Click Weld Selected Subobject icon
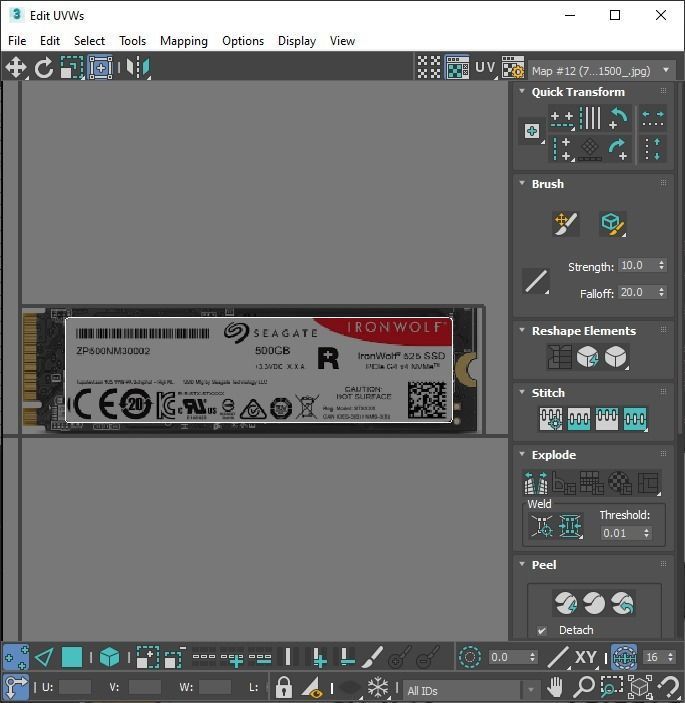 (570, 526)
